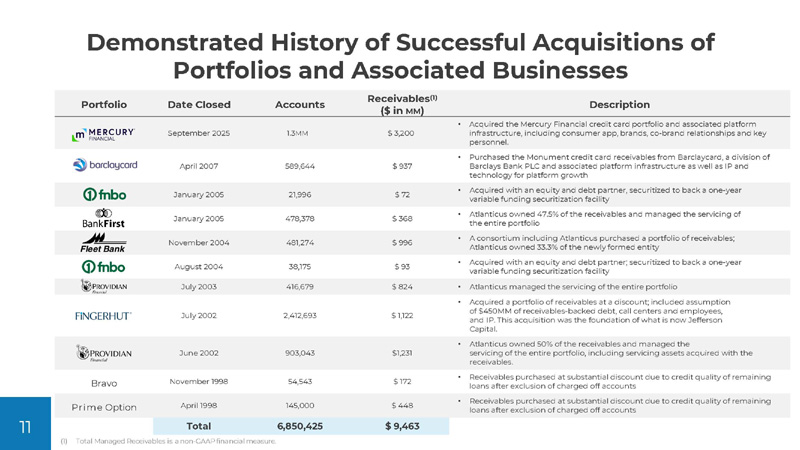This screenshot has width=800, height=450.
Task: Select the fnbo logo in January 2005 row
Action: (x=104, y=193)
